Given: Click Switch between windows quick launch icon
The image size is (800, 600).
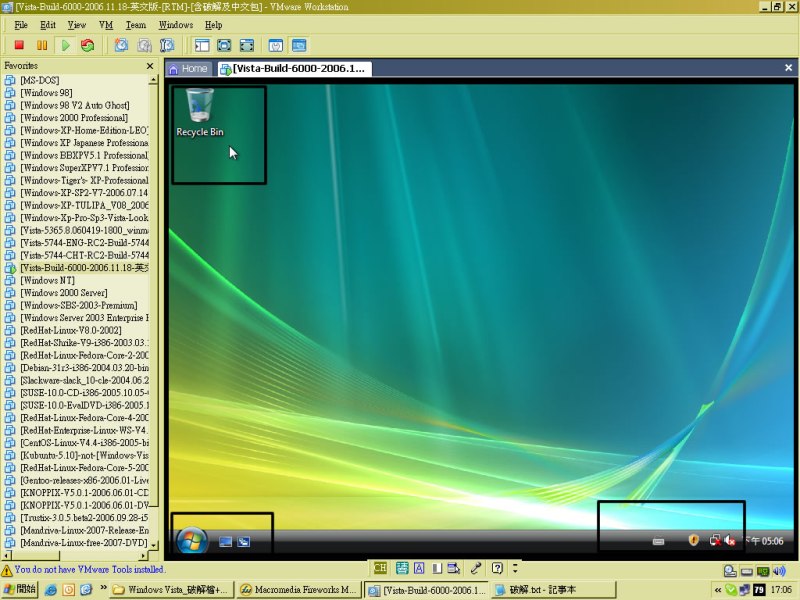Looking at the screenshot, I should point(243,542).
